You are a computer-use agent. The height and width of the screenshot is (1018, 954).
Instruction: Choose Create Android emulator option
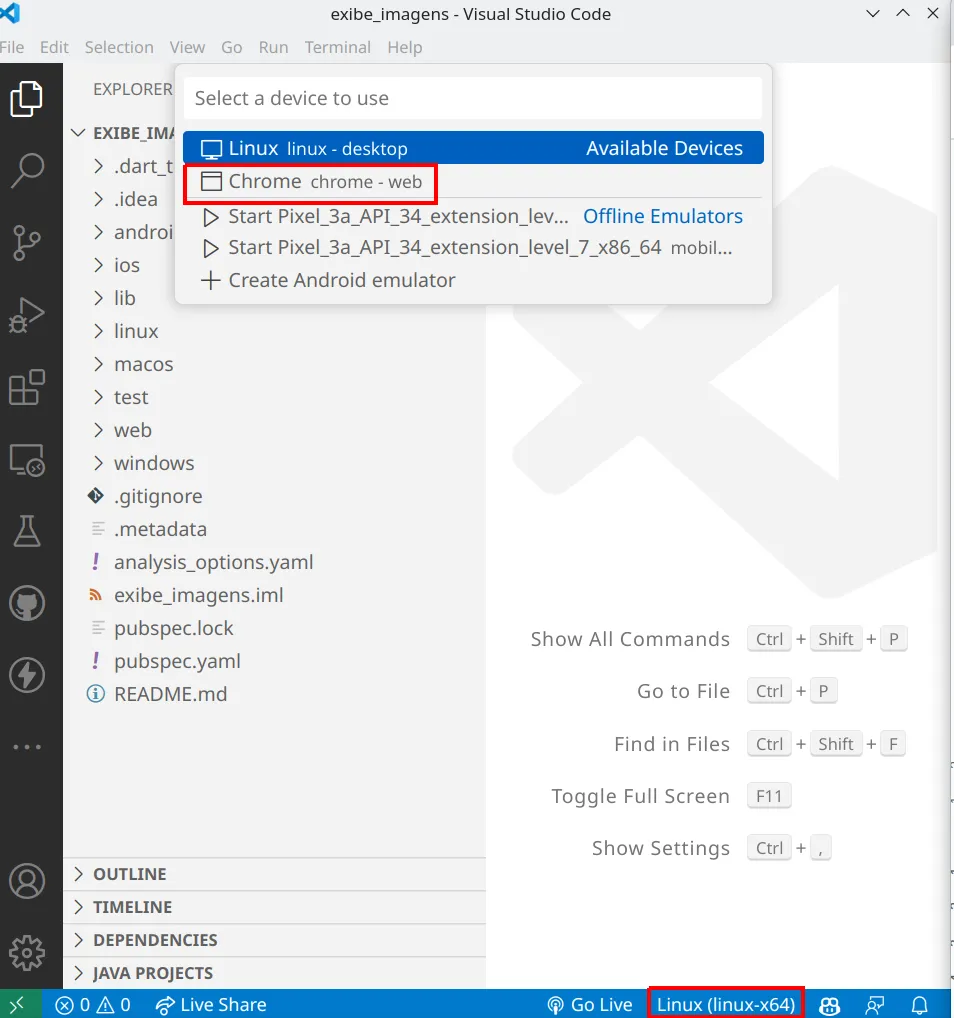click(x=473, y=280)
